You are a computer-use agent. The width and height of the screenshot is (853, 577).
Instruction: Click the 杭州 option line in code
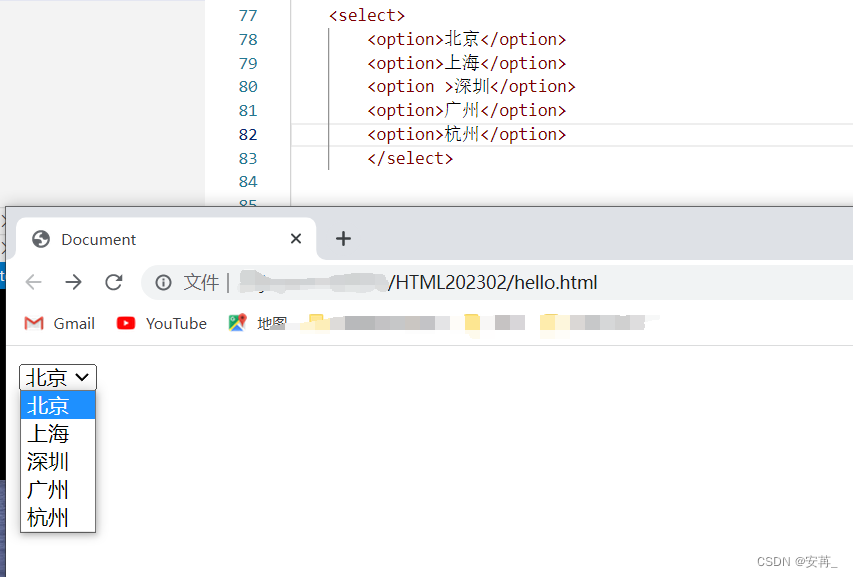(x=467, y=134)
